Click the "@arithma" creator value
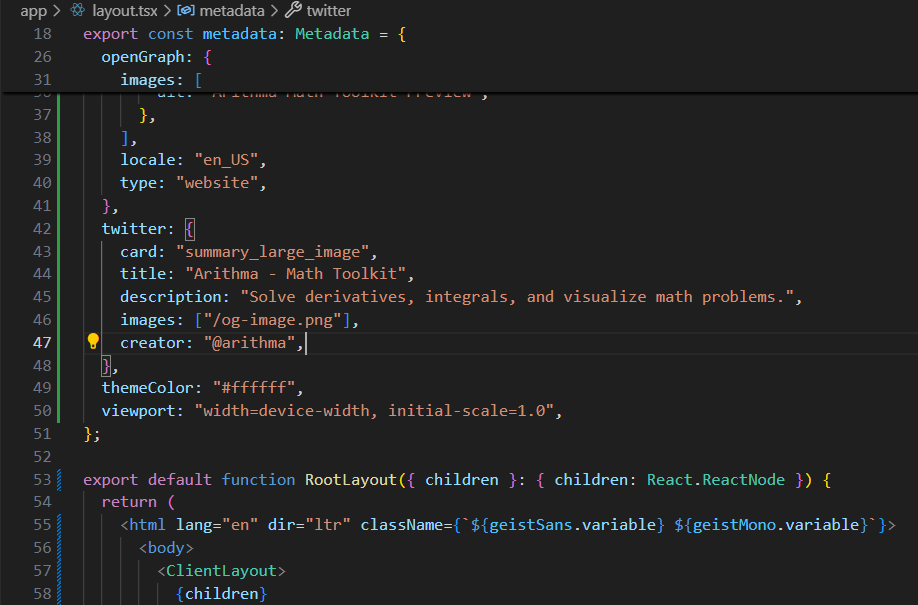This screenshot has width=918, height=605. [x=249, y=343]
